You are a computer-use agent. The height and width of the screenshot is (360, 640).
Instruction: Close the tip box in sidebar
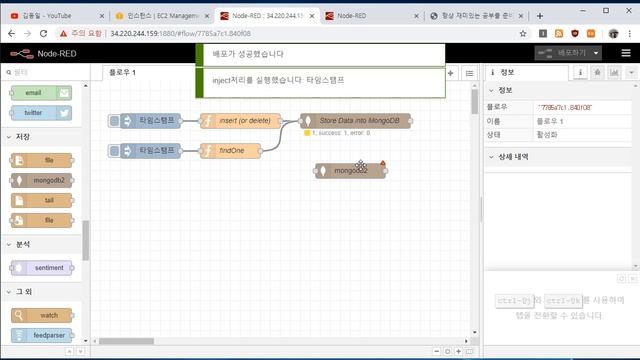coord(632,278)
